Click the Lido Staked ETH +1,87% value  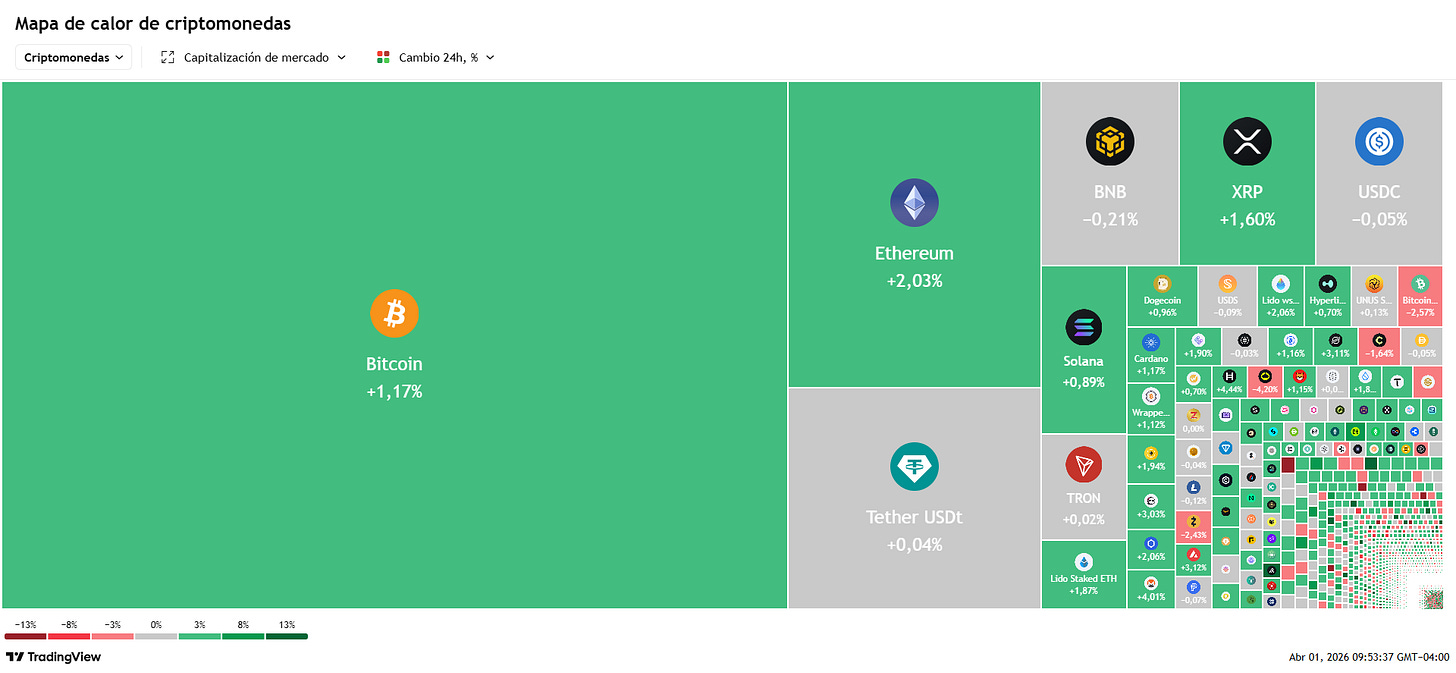(x=1083, y=591)
